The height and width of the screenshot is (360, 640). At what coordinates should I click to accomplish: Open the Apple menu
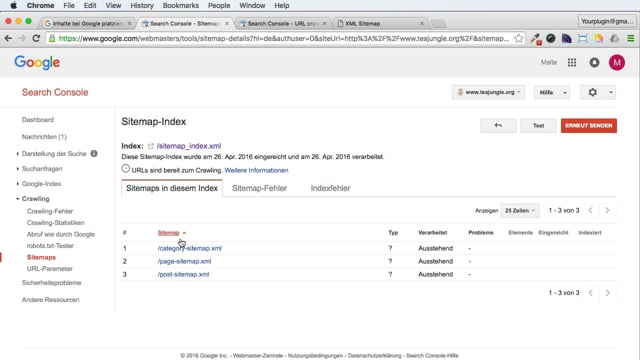point(13,5)
